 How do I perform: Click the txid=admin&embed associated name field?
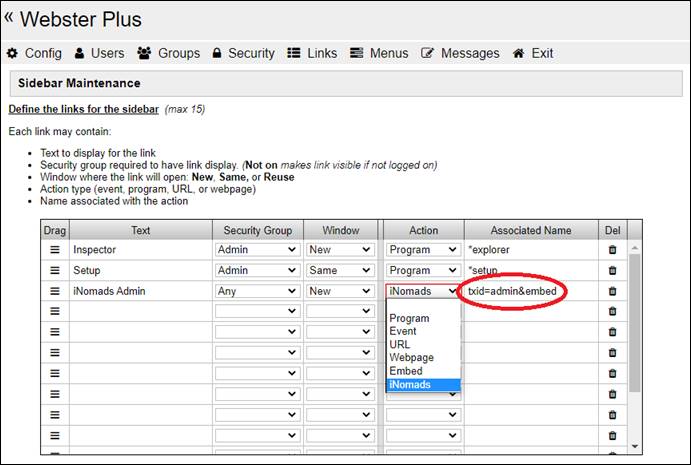(531, 291)
